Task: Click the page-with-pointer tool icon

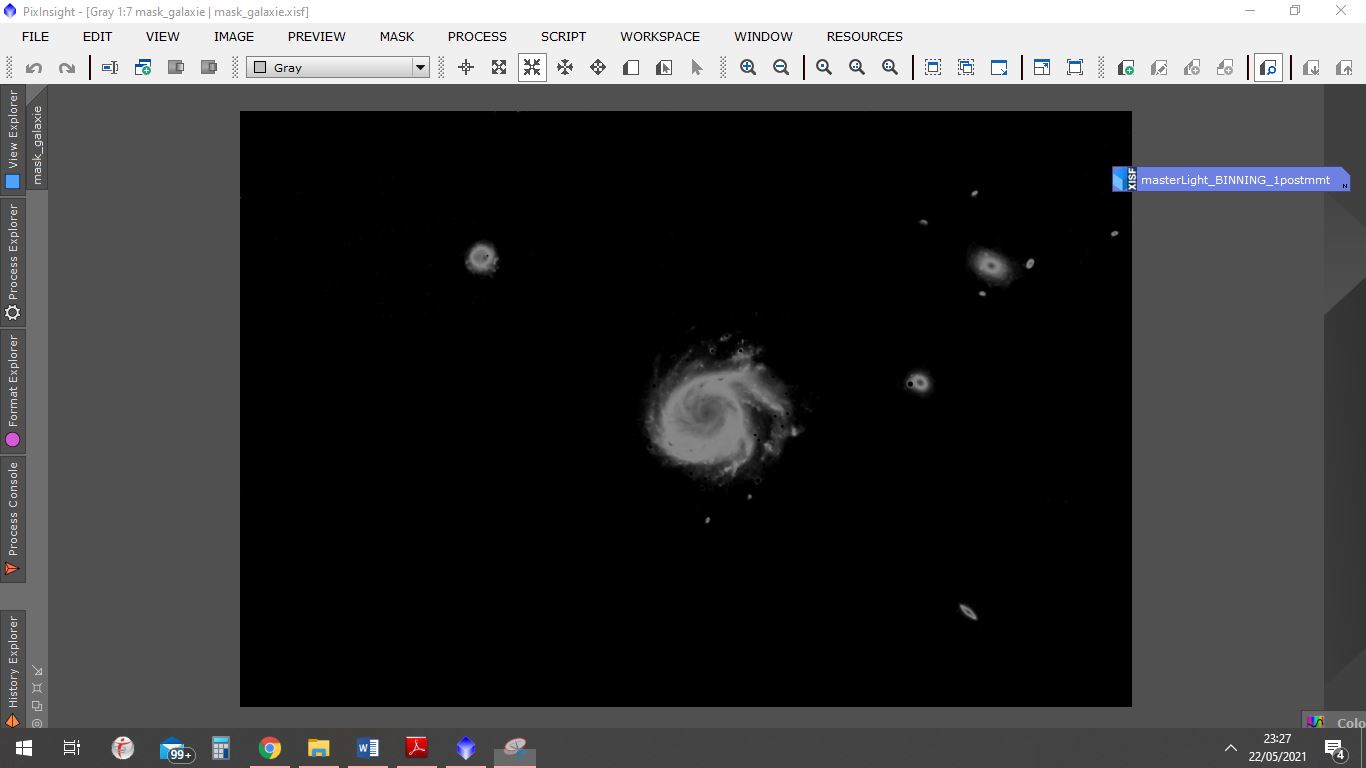Action: (x=664, y=68)
